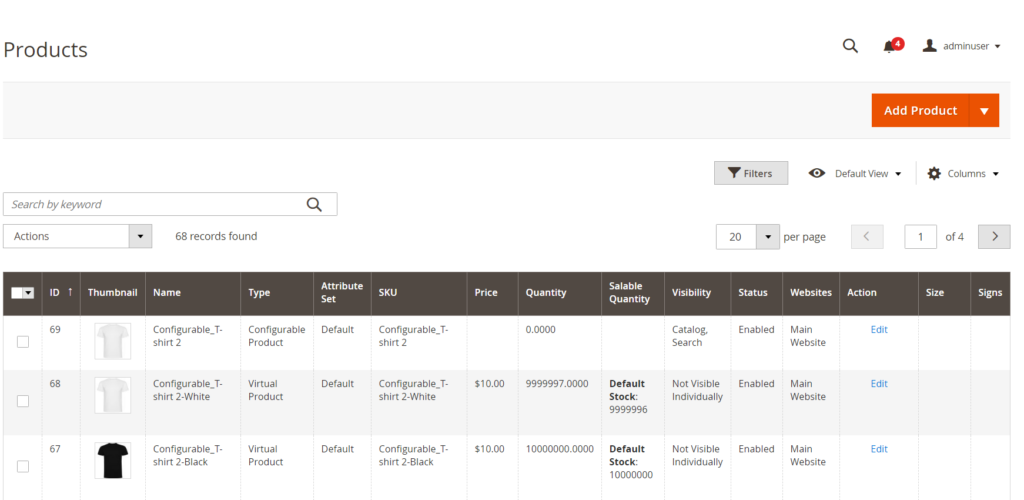Viewport: 1024px width, 500px height.
Task: Expand the Add Product dropdown arrow
Action: [984, 111]
